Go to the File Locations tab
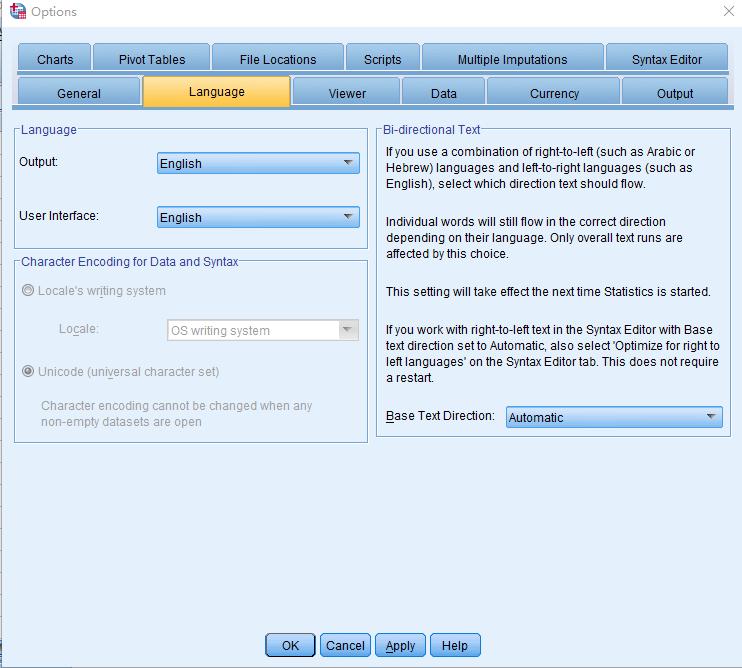Viewport: 742px width, 668px height. [x=278, y=59]
